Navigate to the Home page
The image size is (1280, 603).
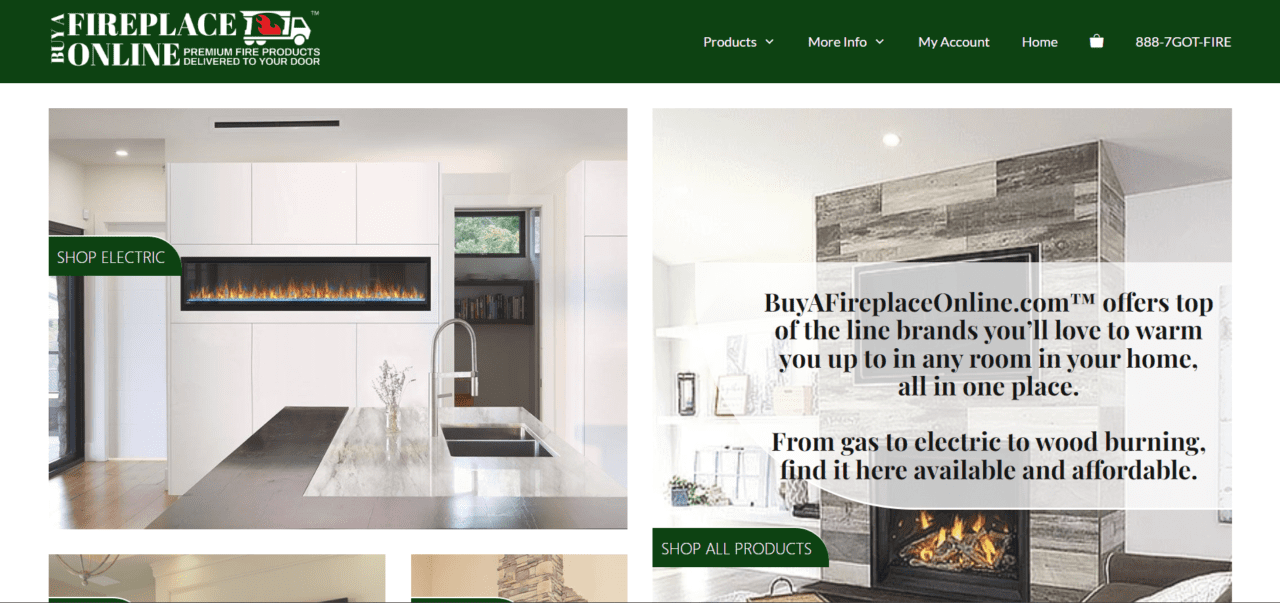[1040, 42]
